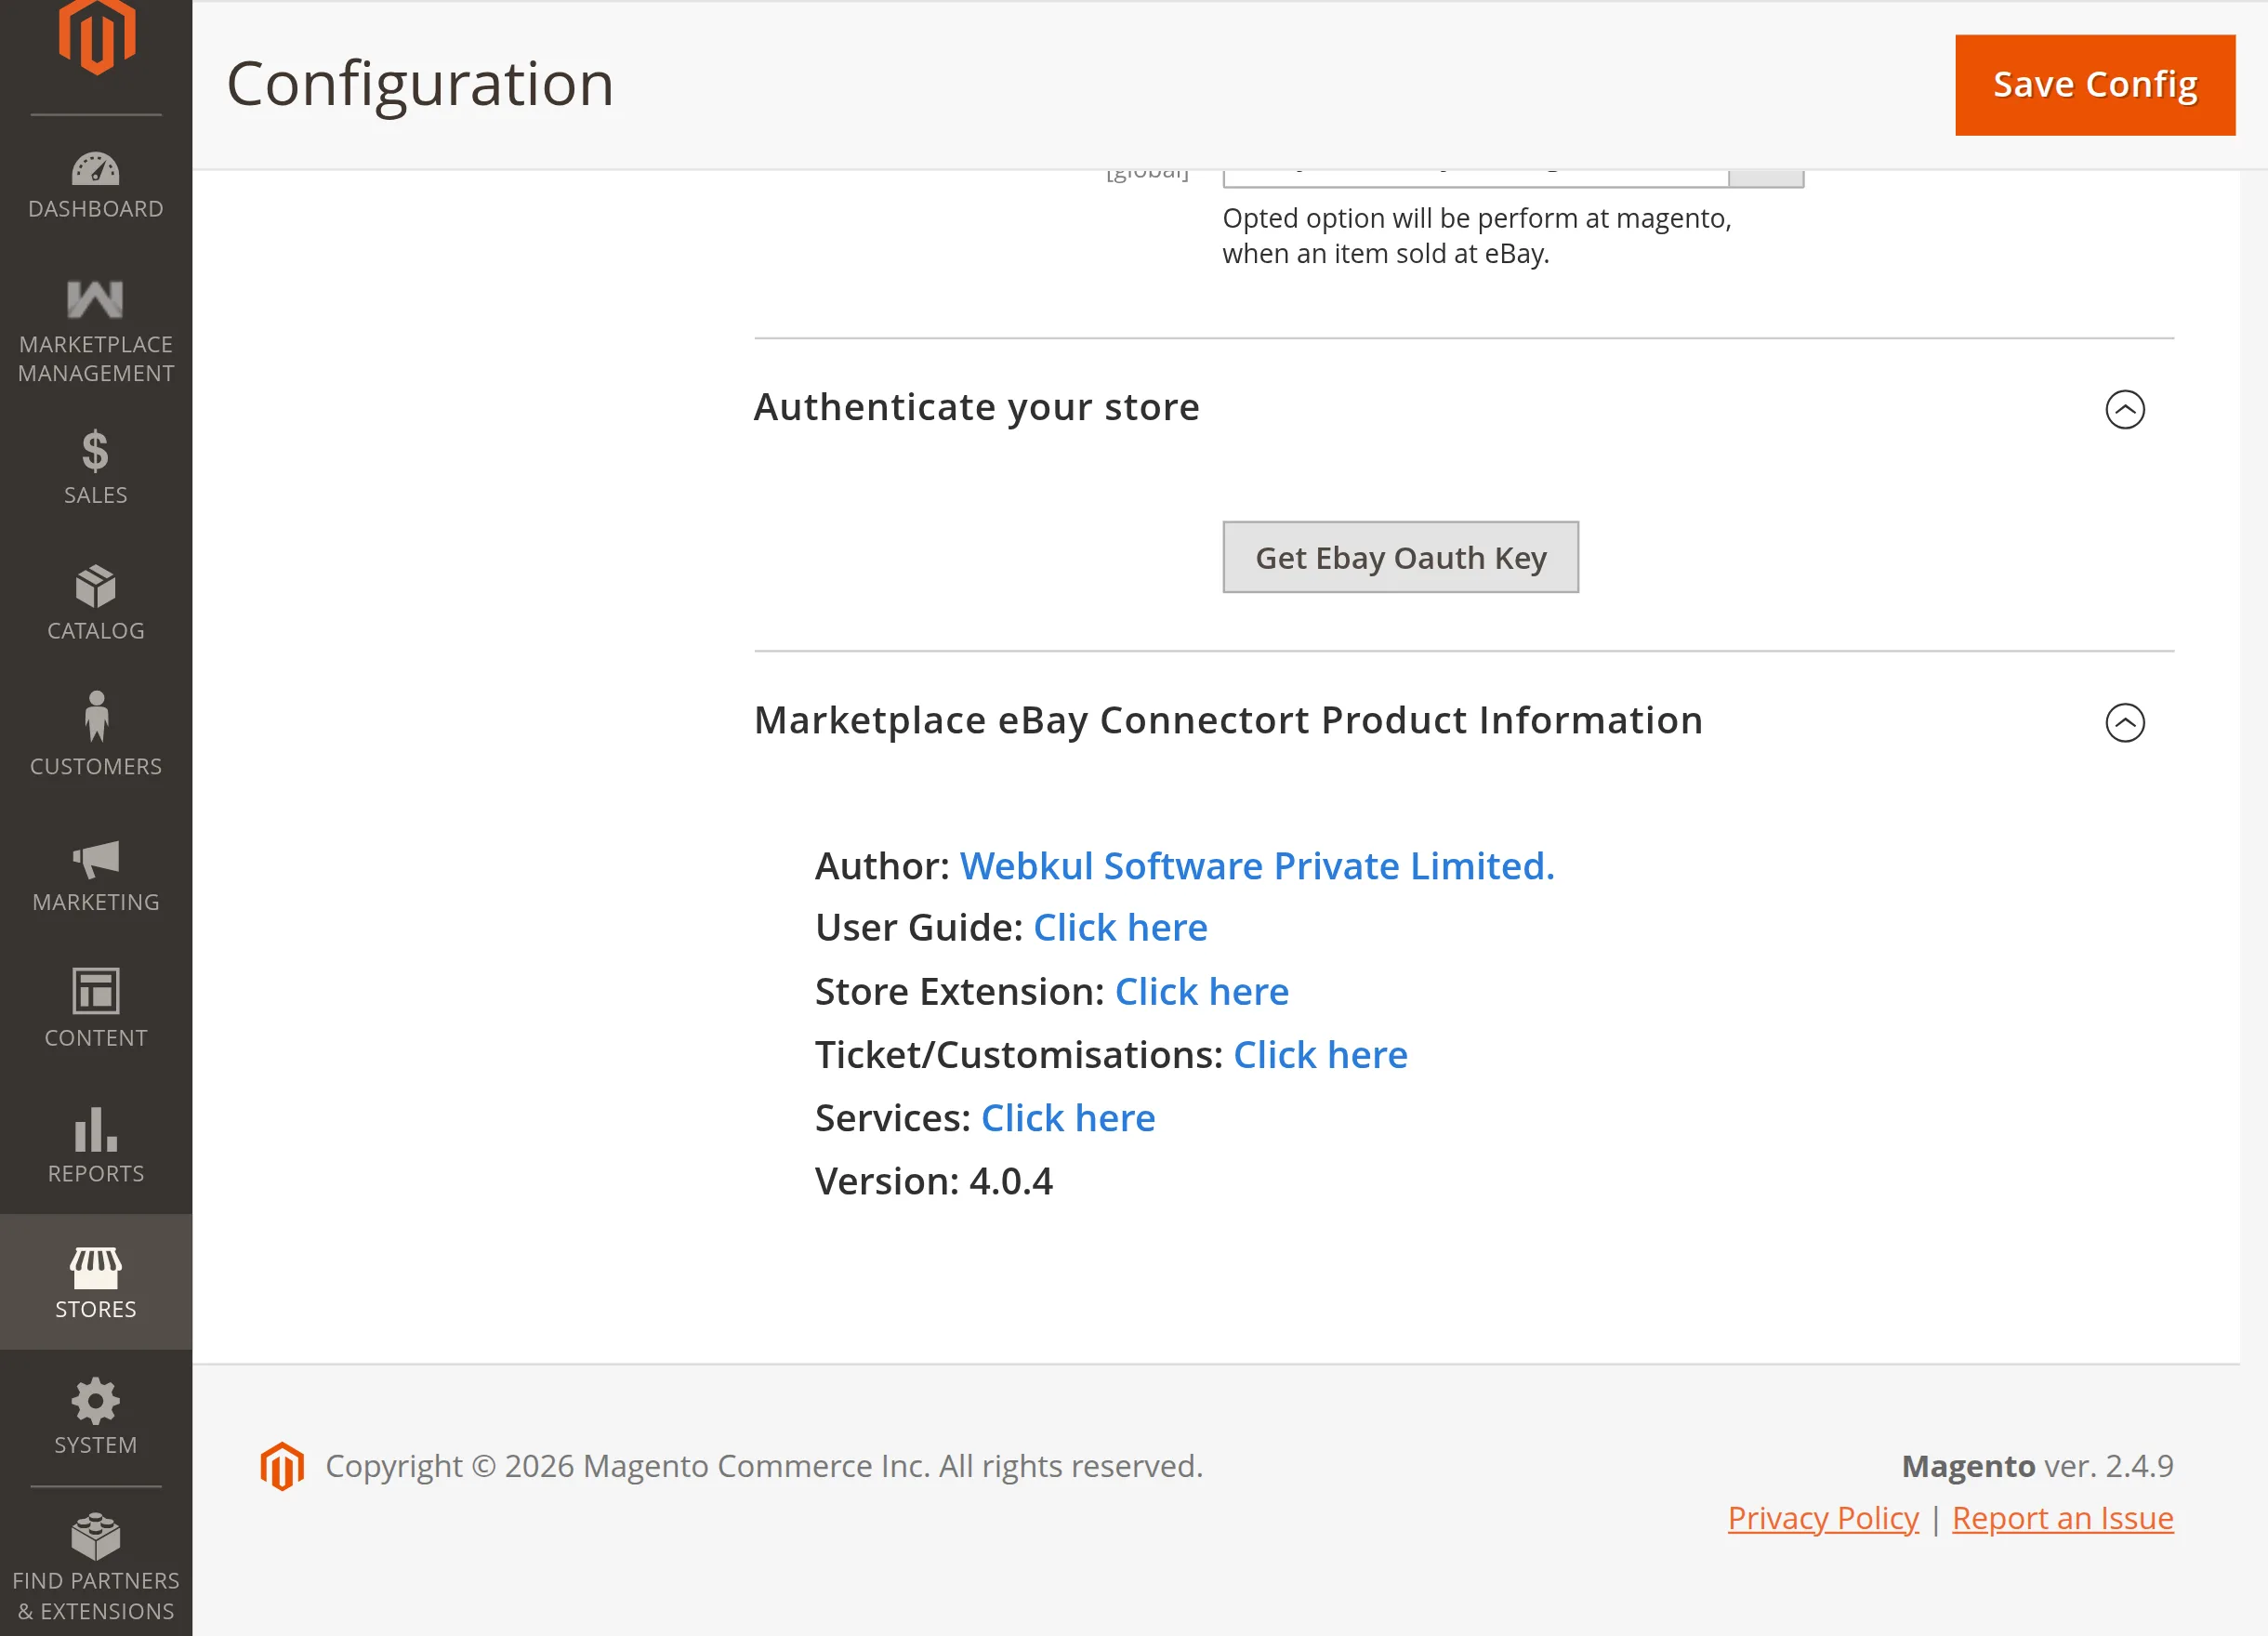Open the Catalog box icon
2268x1636 pixels.
click(96, 586)
